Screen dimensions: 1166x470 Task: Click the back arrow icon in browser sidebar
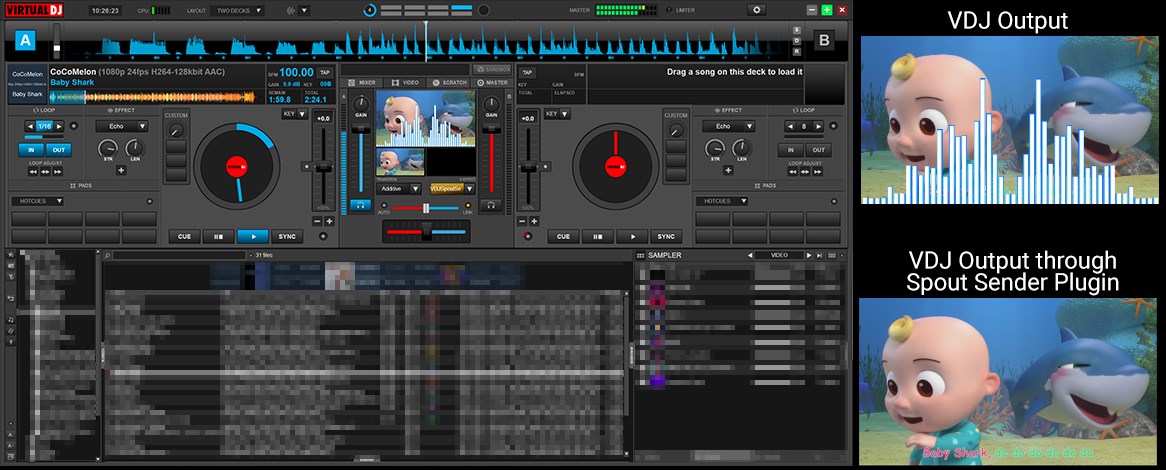[11, 298]
